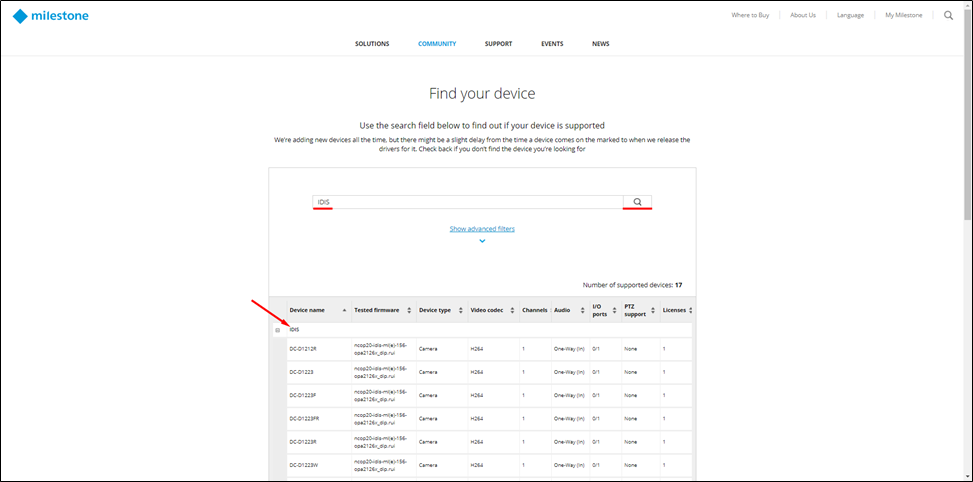973x482 pixels.
Task: Sort by Audio column arrows
Action: coord(583,310)
